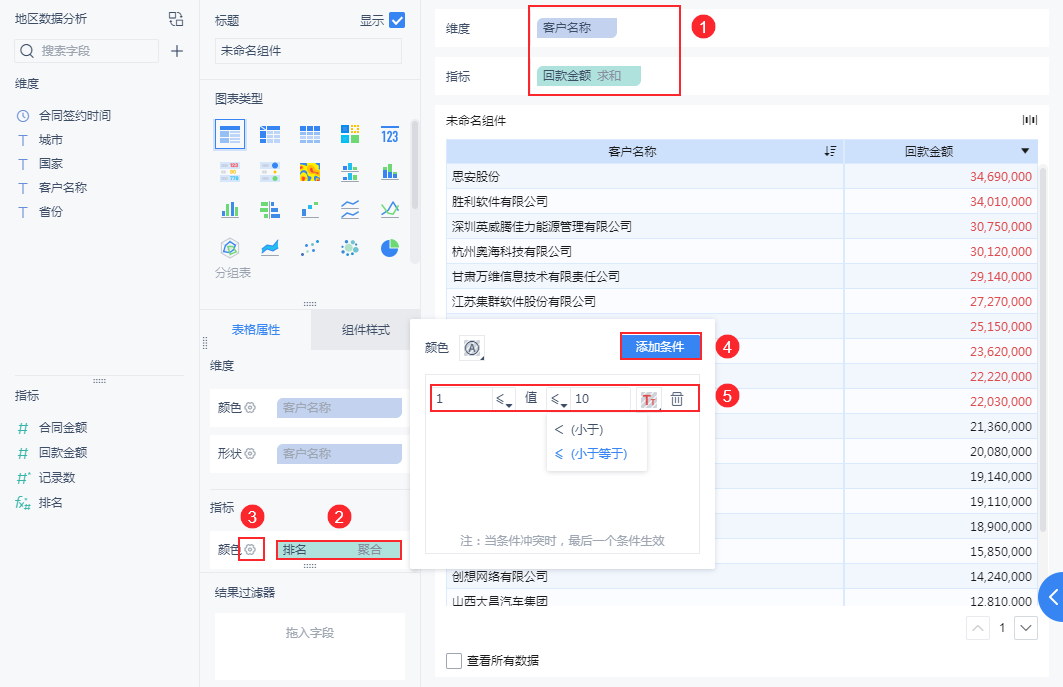Open the left comparison operator dropdown
Viewport: 1063px width, 687px height.
click(504, 399)
